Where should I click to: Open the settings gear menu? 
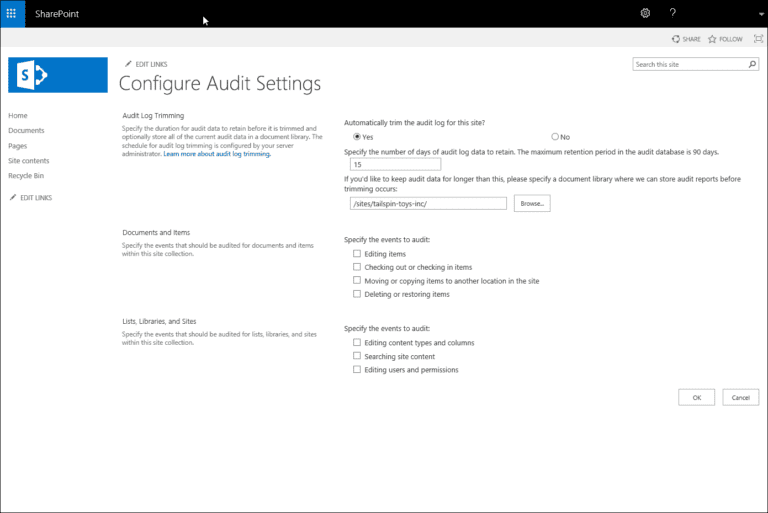[645, 13]
